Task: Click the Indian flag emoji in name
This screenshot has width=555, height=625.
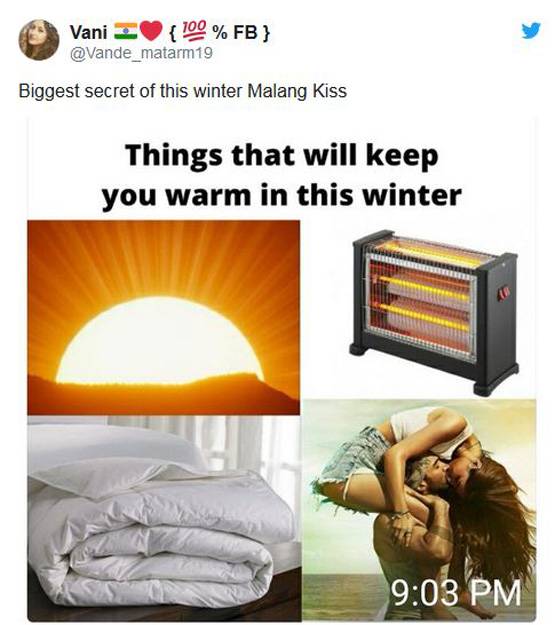Action: point(126,31)
